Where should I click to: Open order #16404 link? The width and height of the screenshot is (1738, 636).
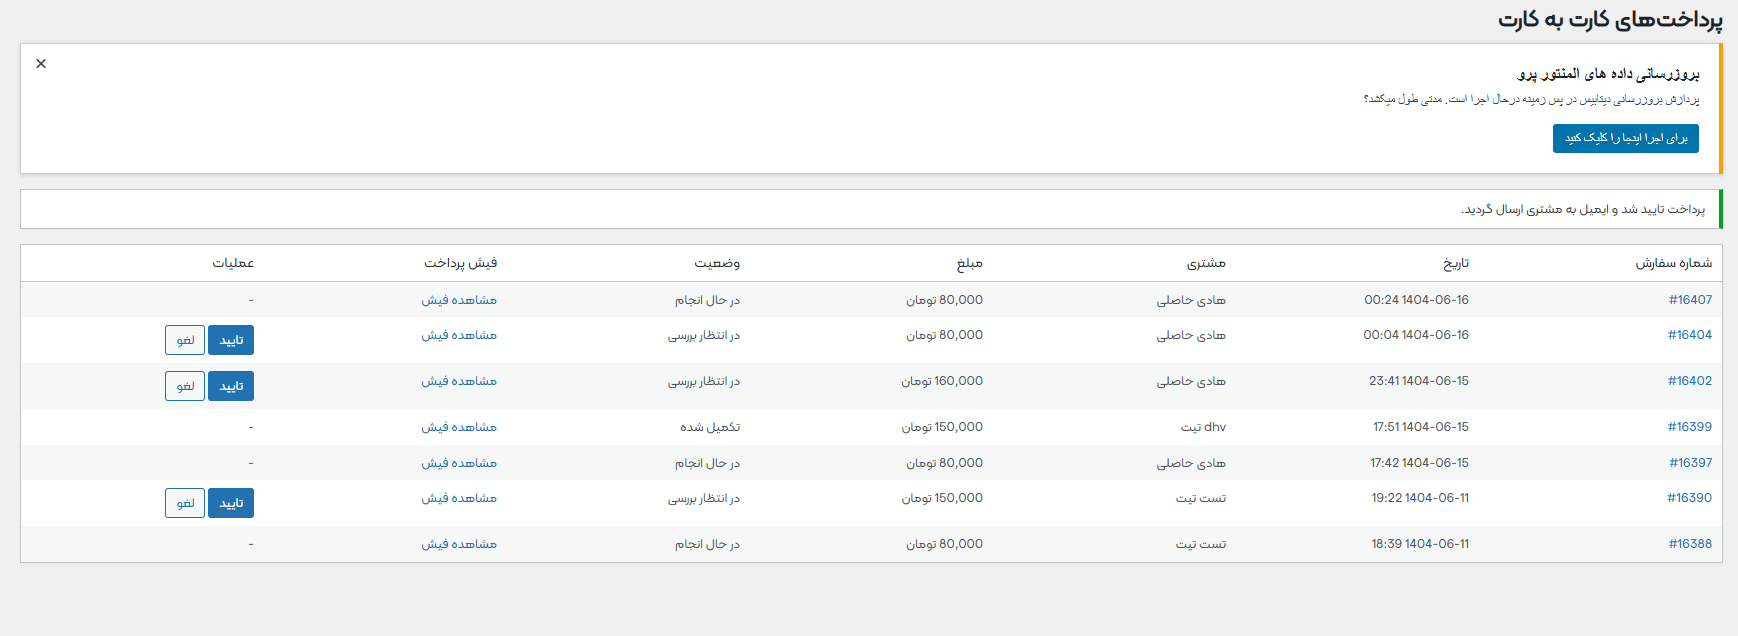click(x=1689, y=335)
